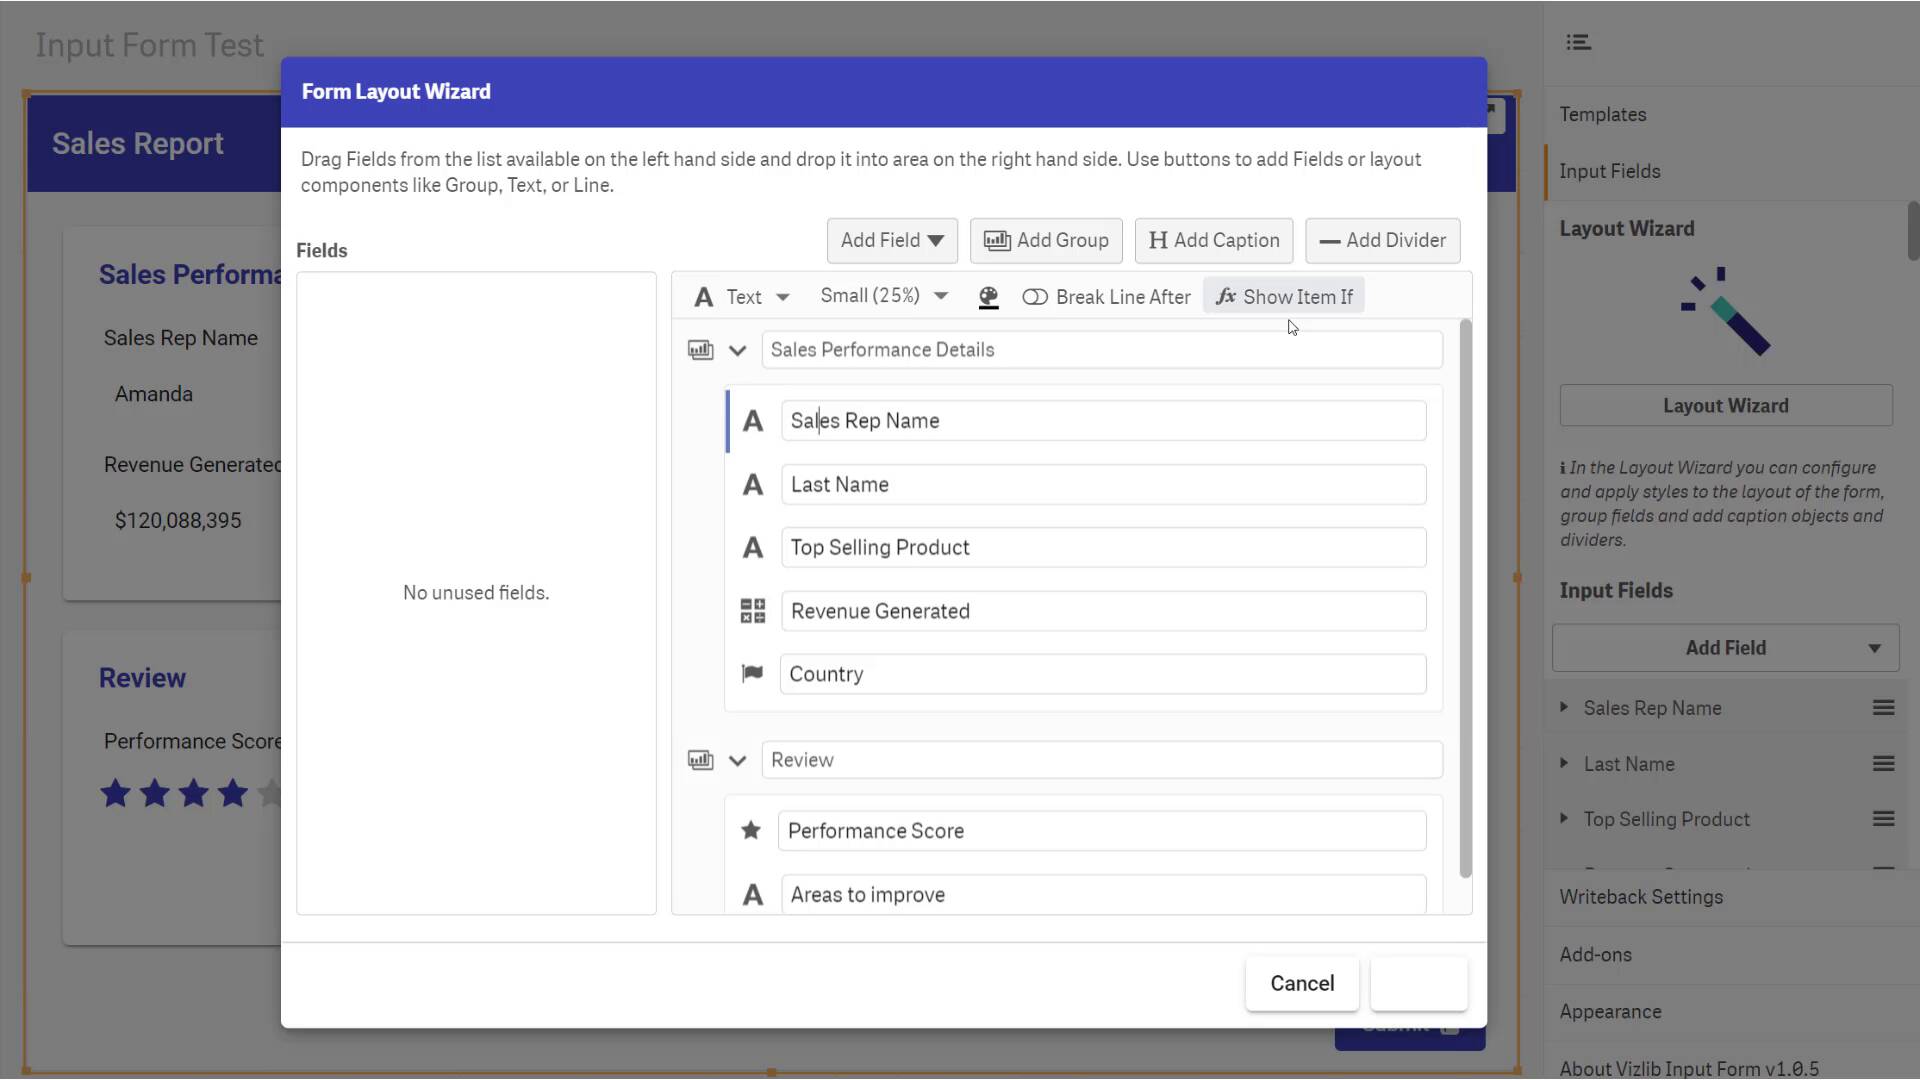The width and height of the screenshot is (1920, 1080).
Task: Click the Revenue Generated grid icon
Action: (x=752, y=611)
